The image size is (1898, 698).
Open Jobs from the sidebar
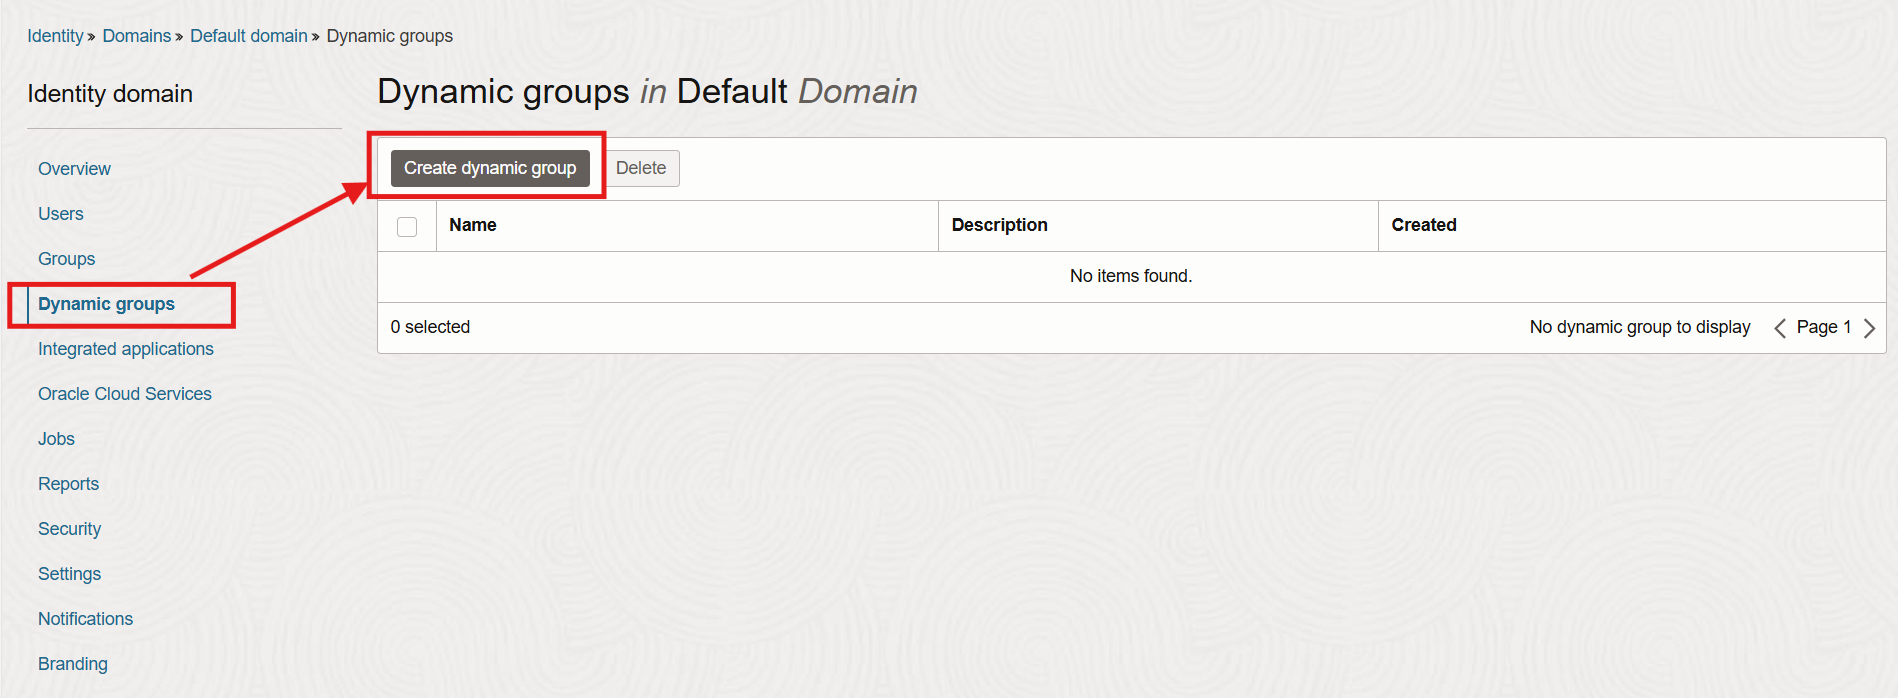(x=56, y=439)
